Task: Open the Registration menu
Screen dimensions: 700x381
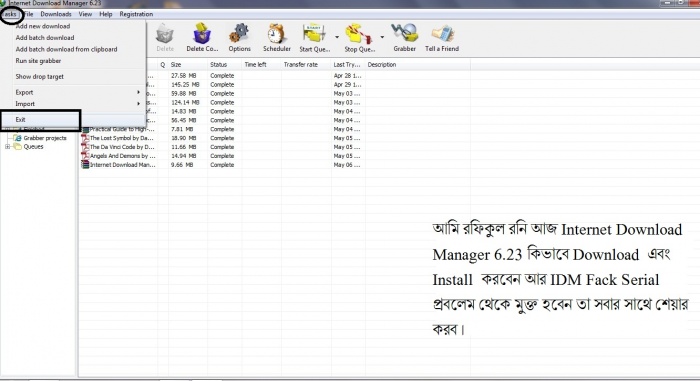Action: (136, 14)
